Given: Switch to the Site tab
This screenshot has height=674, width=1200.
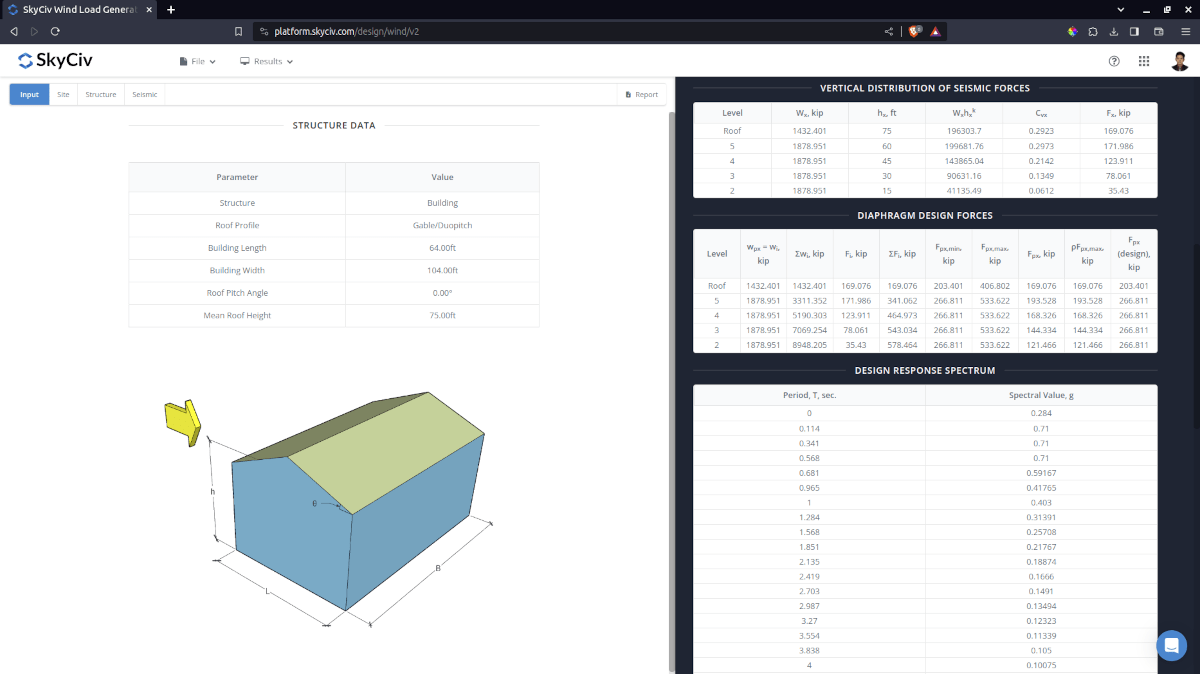Looking at the screenshot, I should point(63,95).
